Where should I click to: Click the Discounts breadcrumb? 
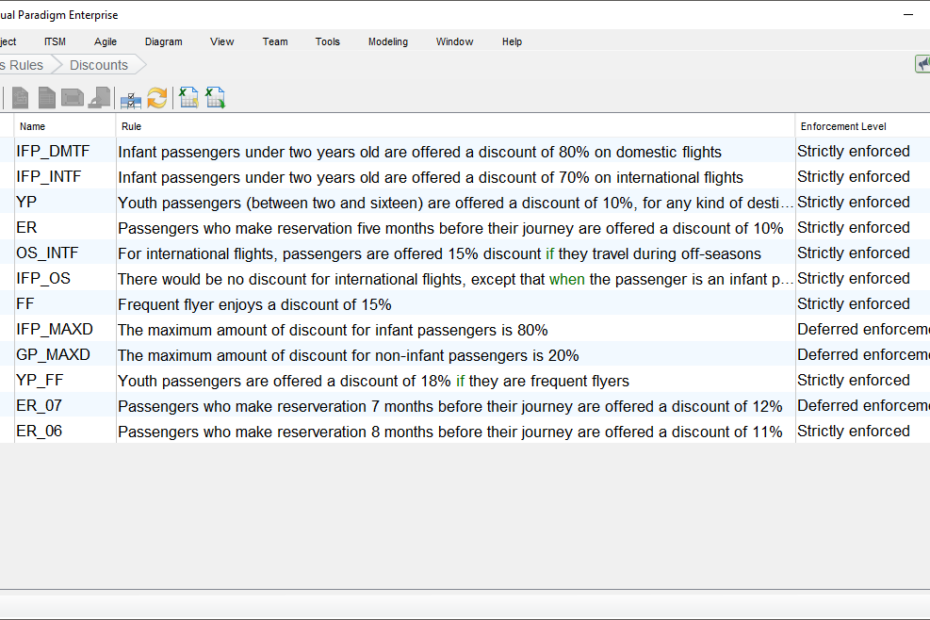point(98,65)
